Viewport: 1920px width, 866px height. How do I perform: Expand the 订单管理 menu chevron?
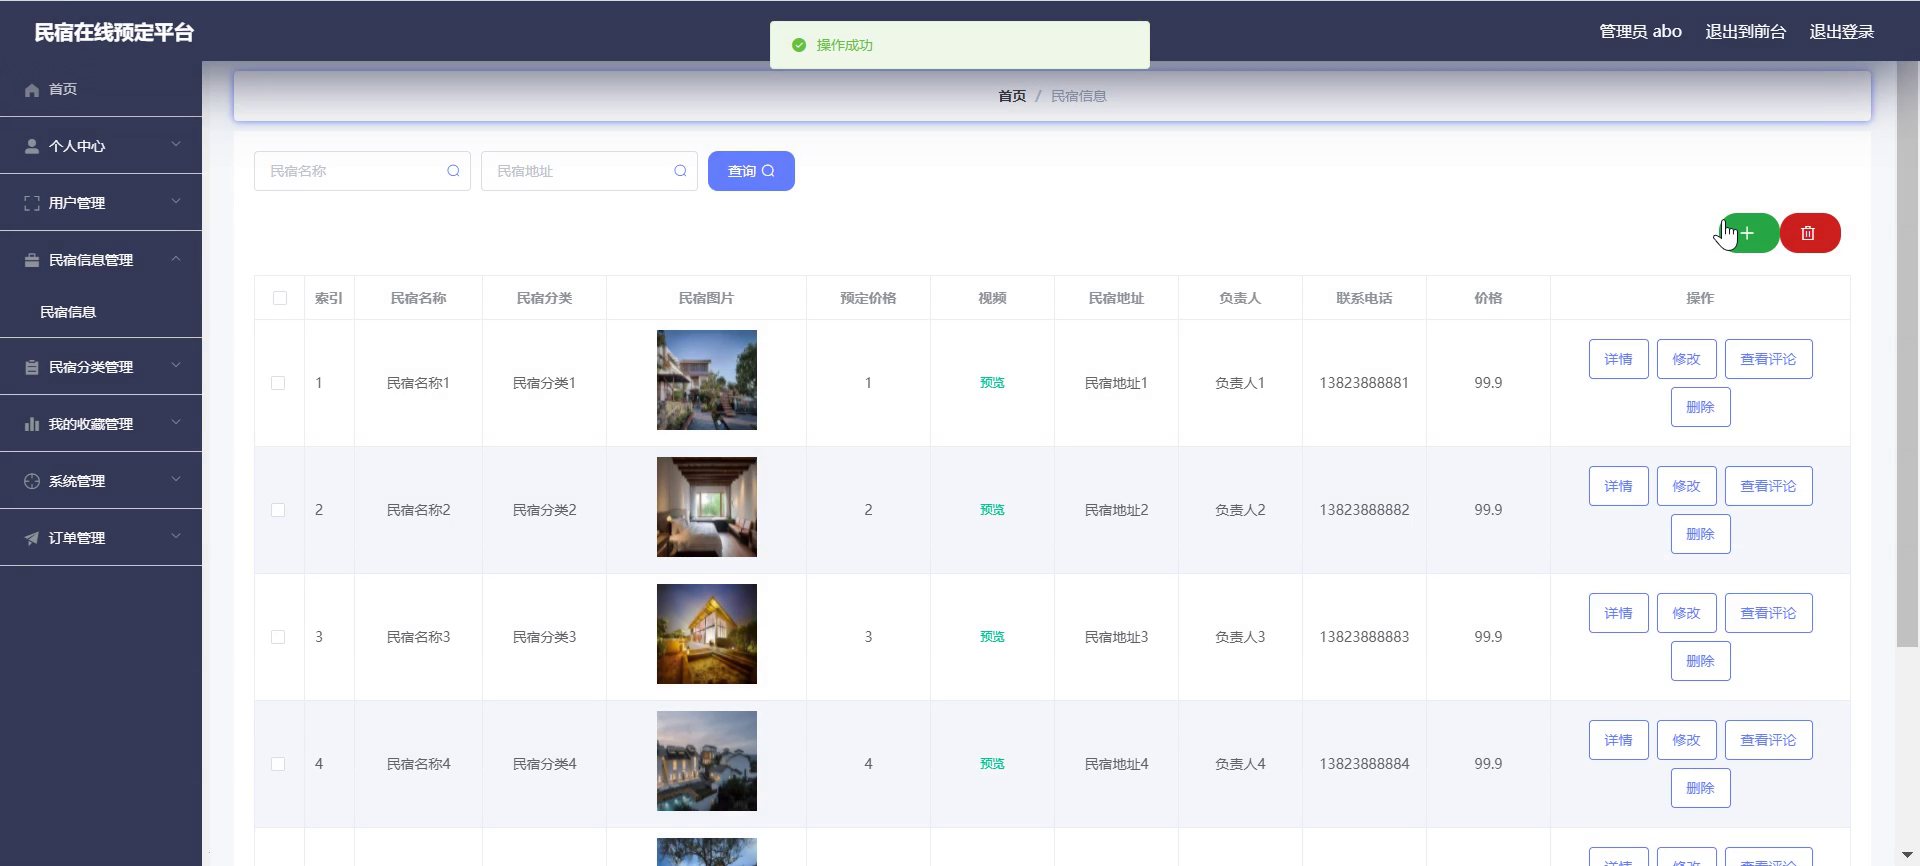(x=176, y=537)
